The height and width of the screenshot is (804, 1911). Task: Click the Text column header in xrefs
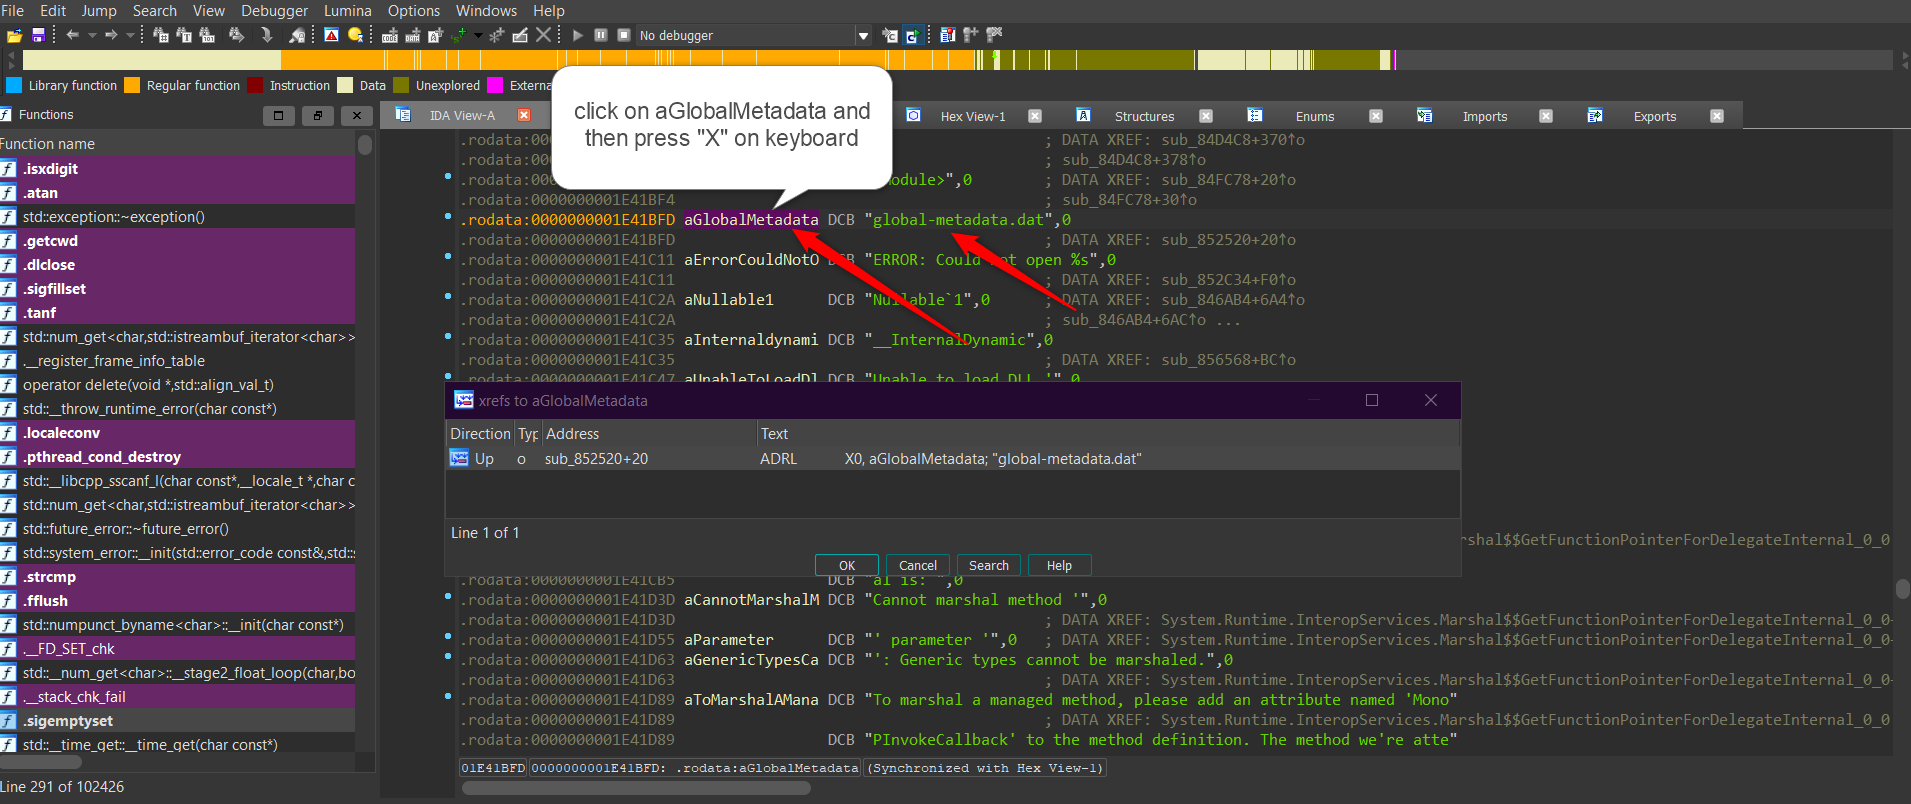tap(1107, 433)
